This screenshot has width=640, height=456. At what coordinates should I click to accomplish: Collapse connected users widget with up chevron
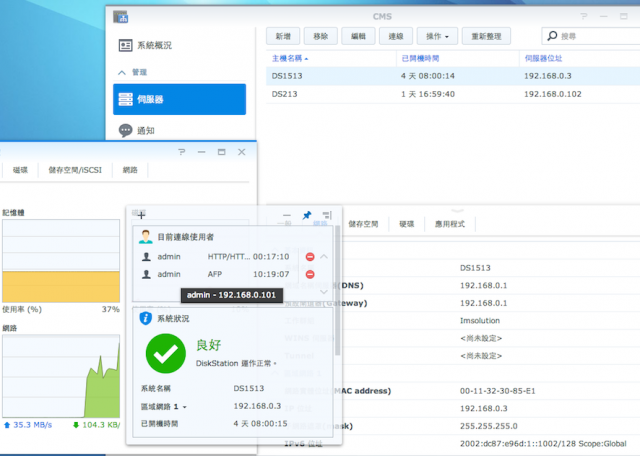point(324,257)
